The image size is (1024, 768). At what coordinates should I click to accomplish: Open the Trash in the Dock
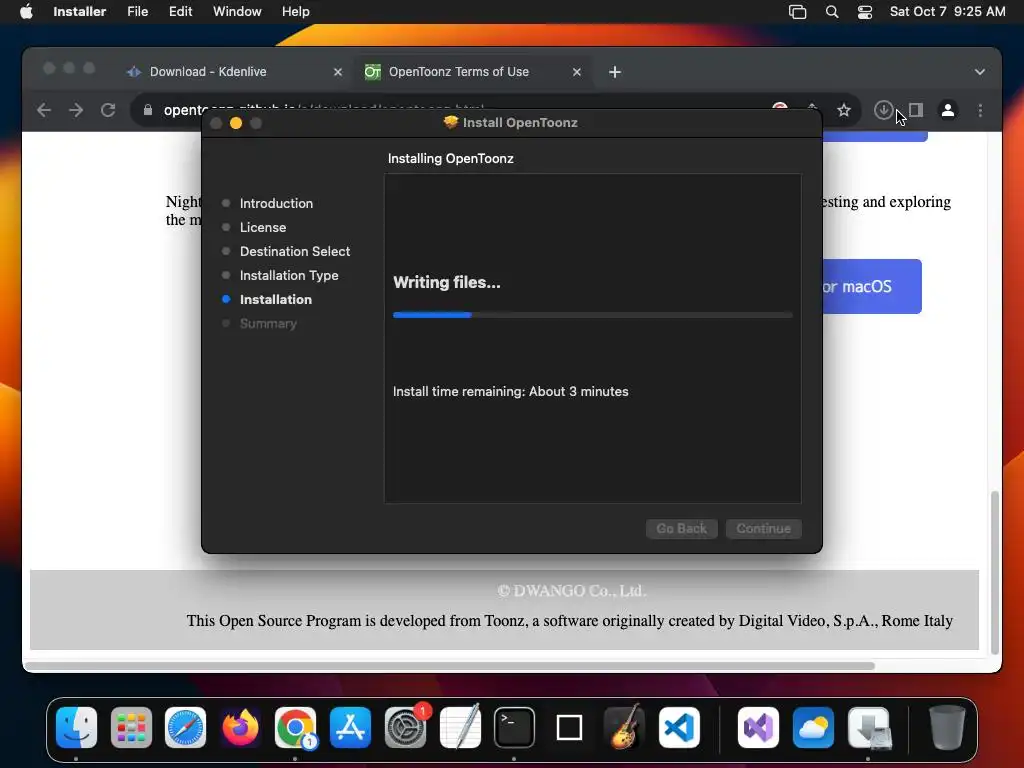(947, 727)
